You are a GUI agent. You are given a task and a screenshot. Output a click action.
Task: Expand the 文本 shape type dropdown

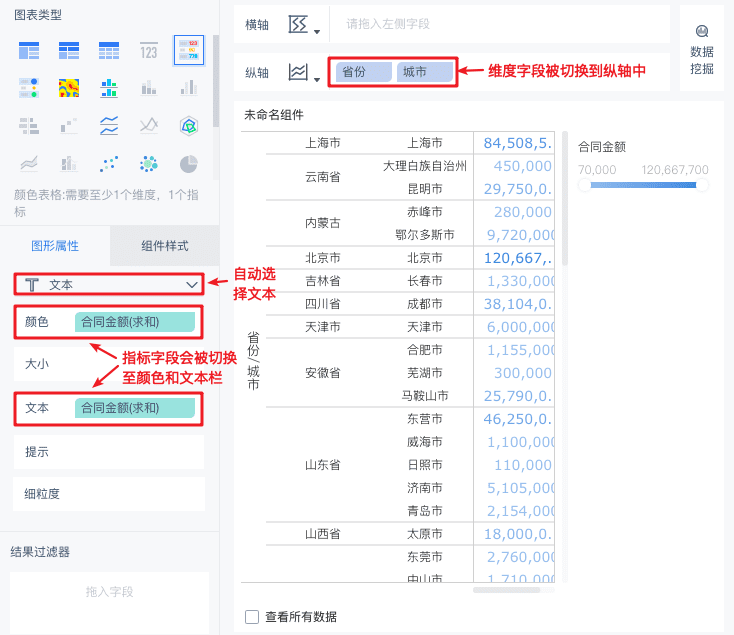(x=191, y=285)
